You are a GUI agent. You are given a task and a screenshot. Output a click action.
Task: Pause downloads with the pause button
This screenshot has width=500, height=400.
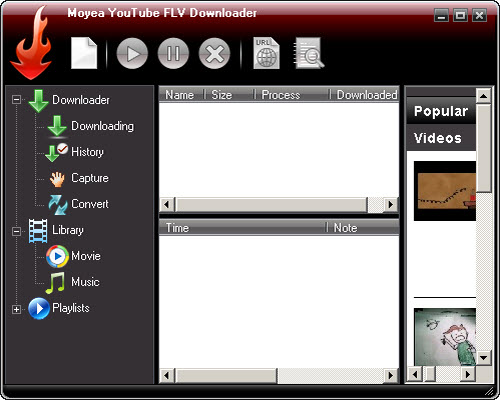[x=173, y=53]
